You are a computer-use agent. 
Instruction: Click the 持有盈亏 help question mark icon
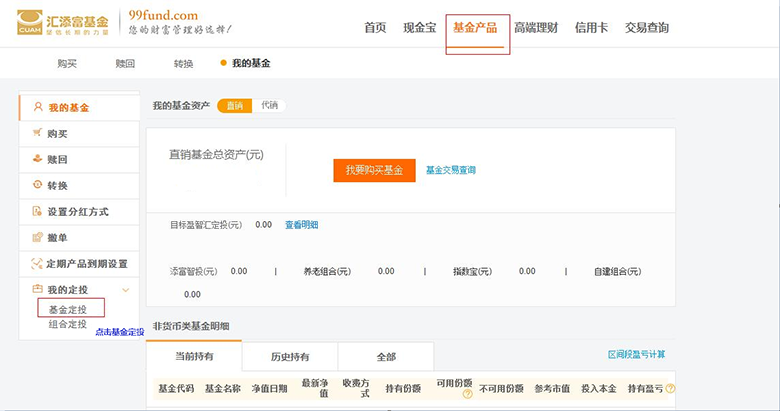click(670, 388)
